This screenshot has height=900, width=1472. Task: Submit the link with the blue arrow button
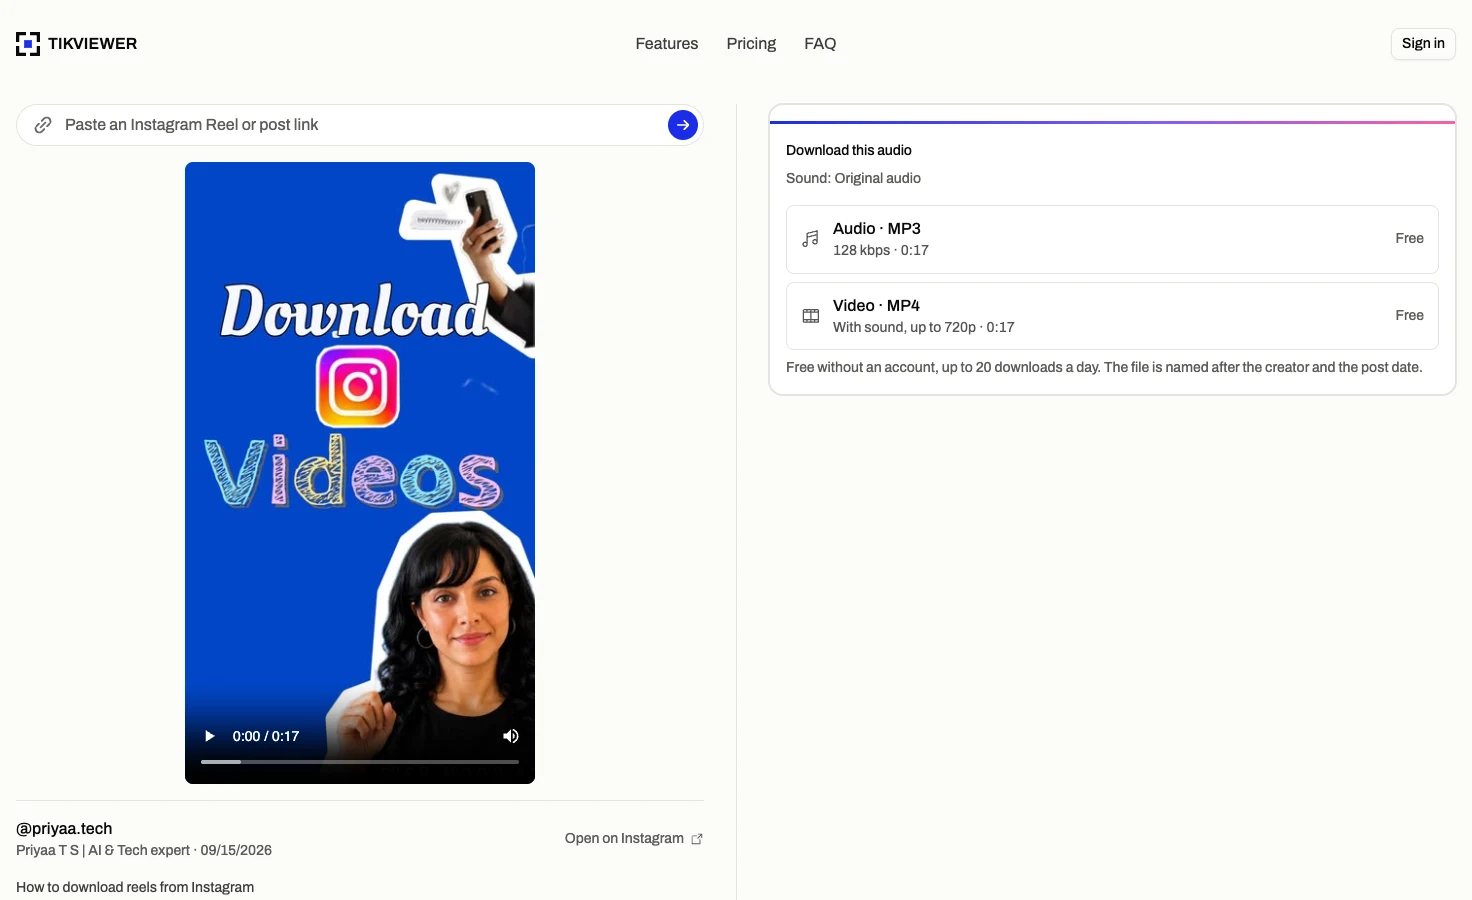point(683,125)
